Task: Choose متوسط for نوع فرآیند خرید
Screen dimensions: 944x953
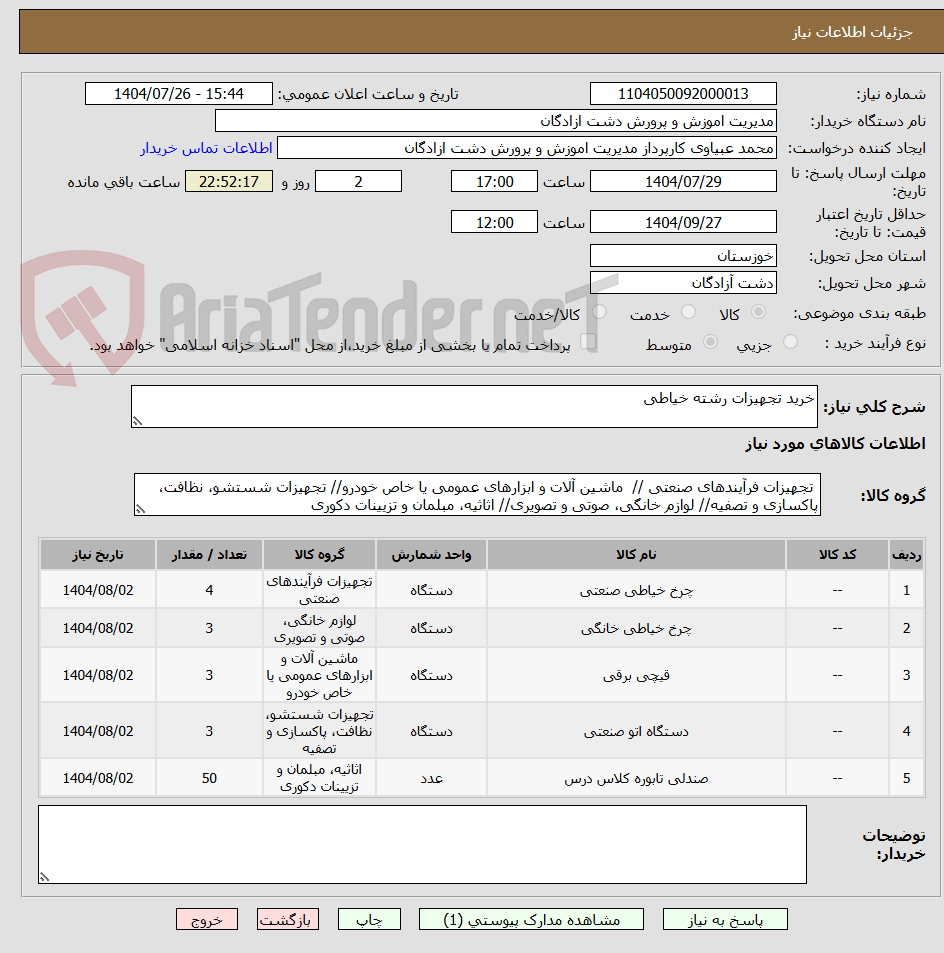Action: pyautogui.click(x=710, y=340)
